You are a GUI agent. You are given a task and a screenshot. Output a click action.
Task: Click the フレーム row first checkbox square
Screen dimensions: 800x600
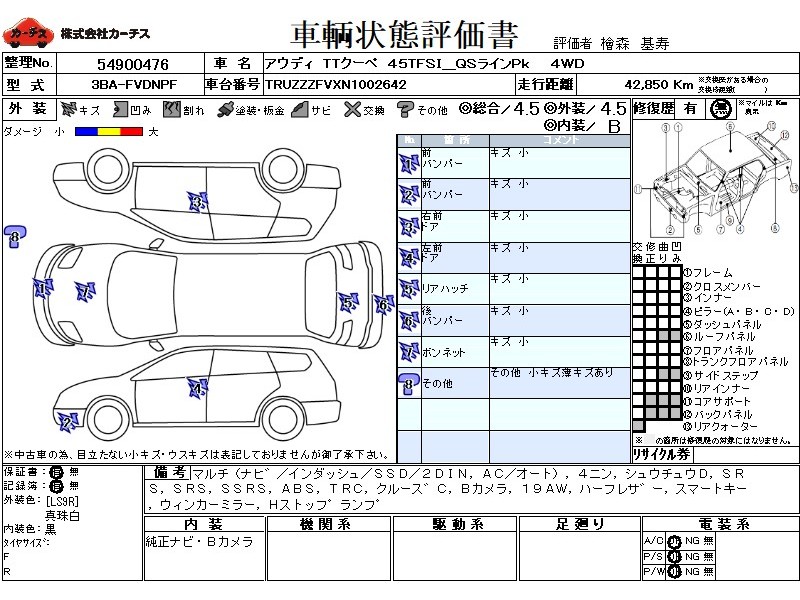[638, 272]
